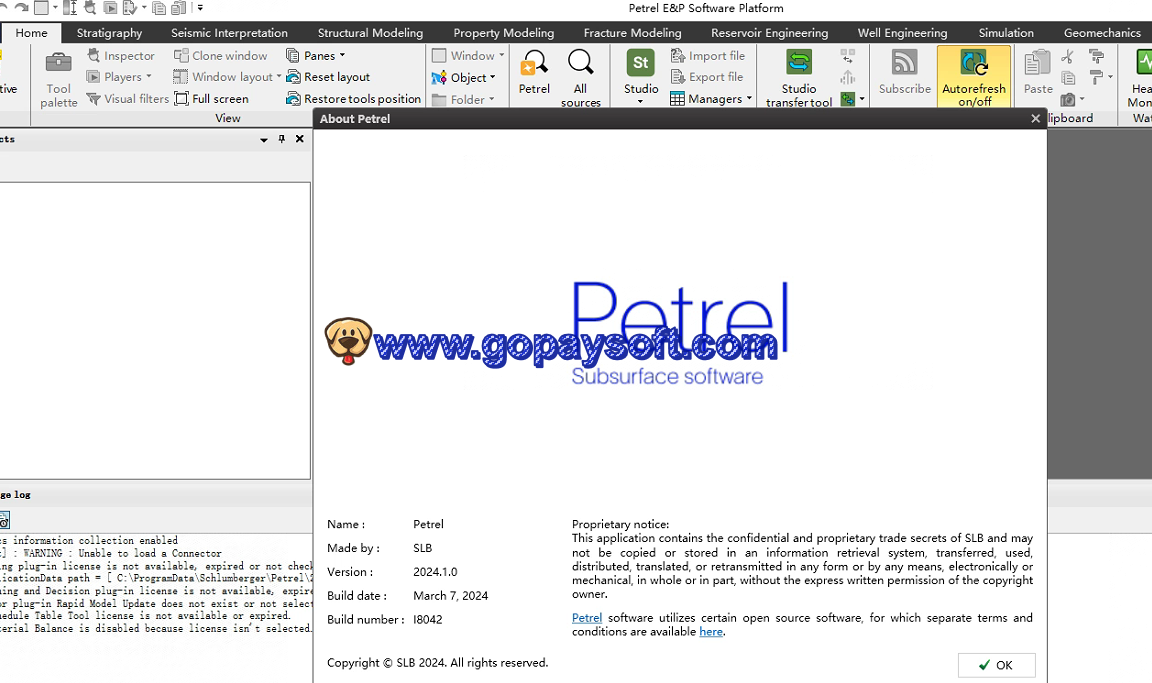Click Import file
This screenshot has width=1152, height=683.
708,56
